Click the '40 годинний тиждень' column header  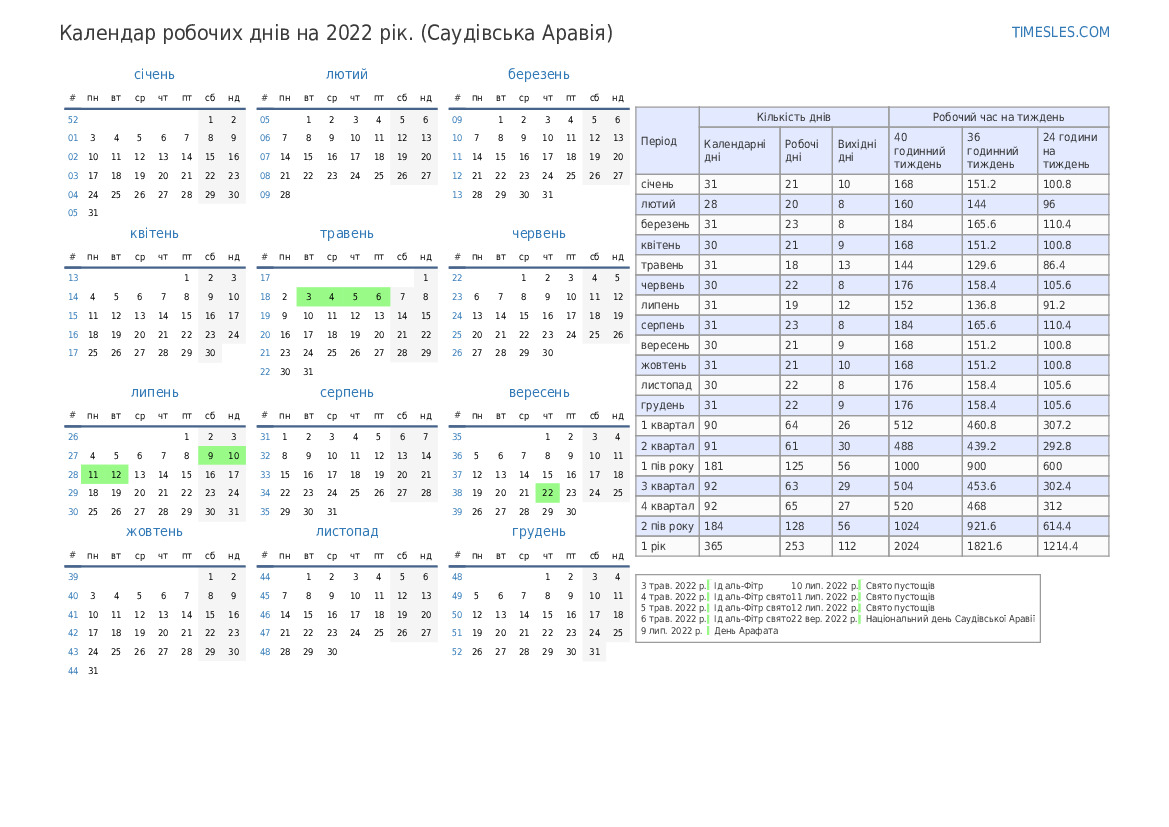pos(925,150)
